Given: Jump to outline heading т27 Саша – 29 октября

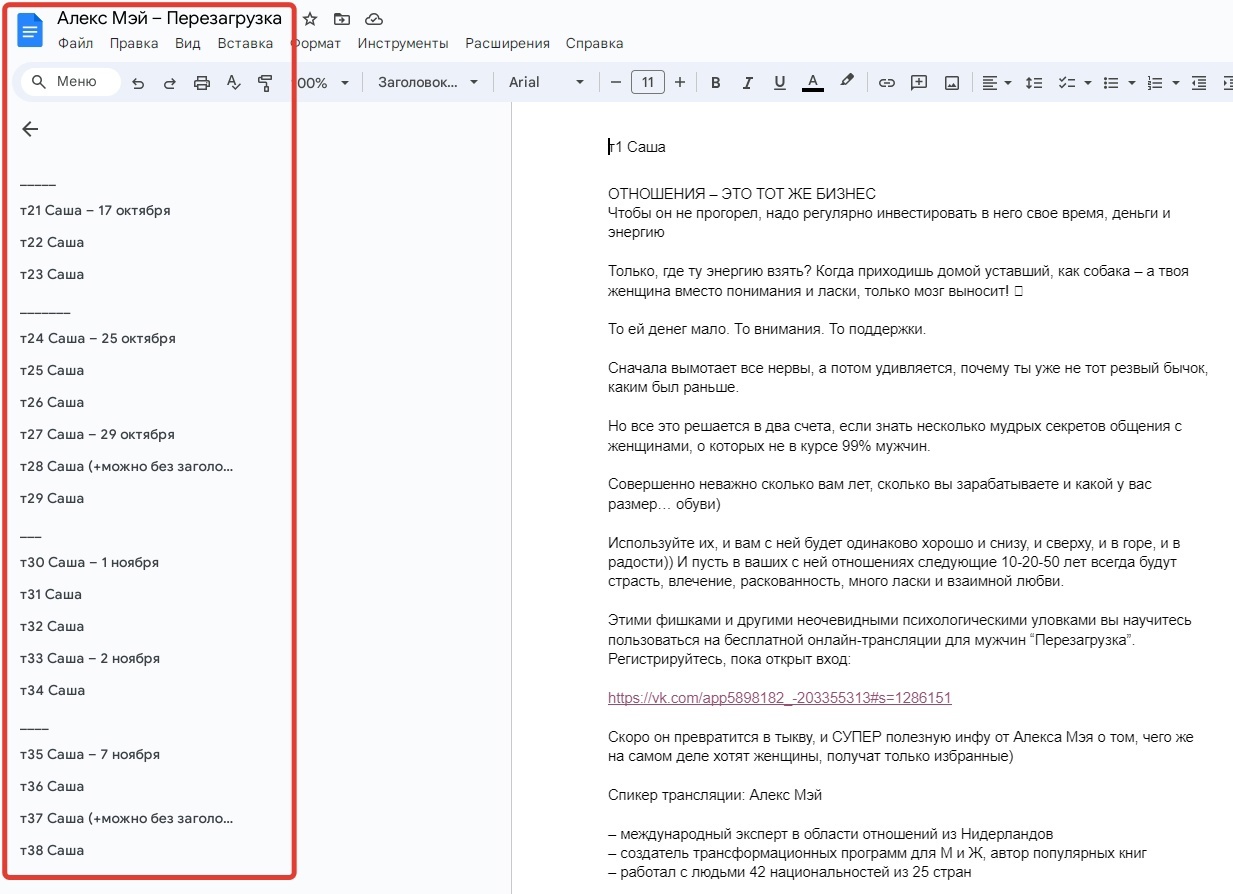Looking at the screenshot, I should click(97, 435).
